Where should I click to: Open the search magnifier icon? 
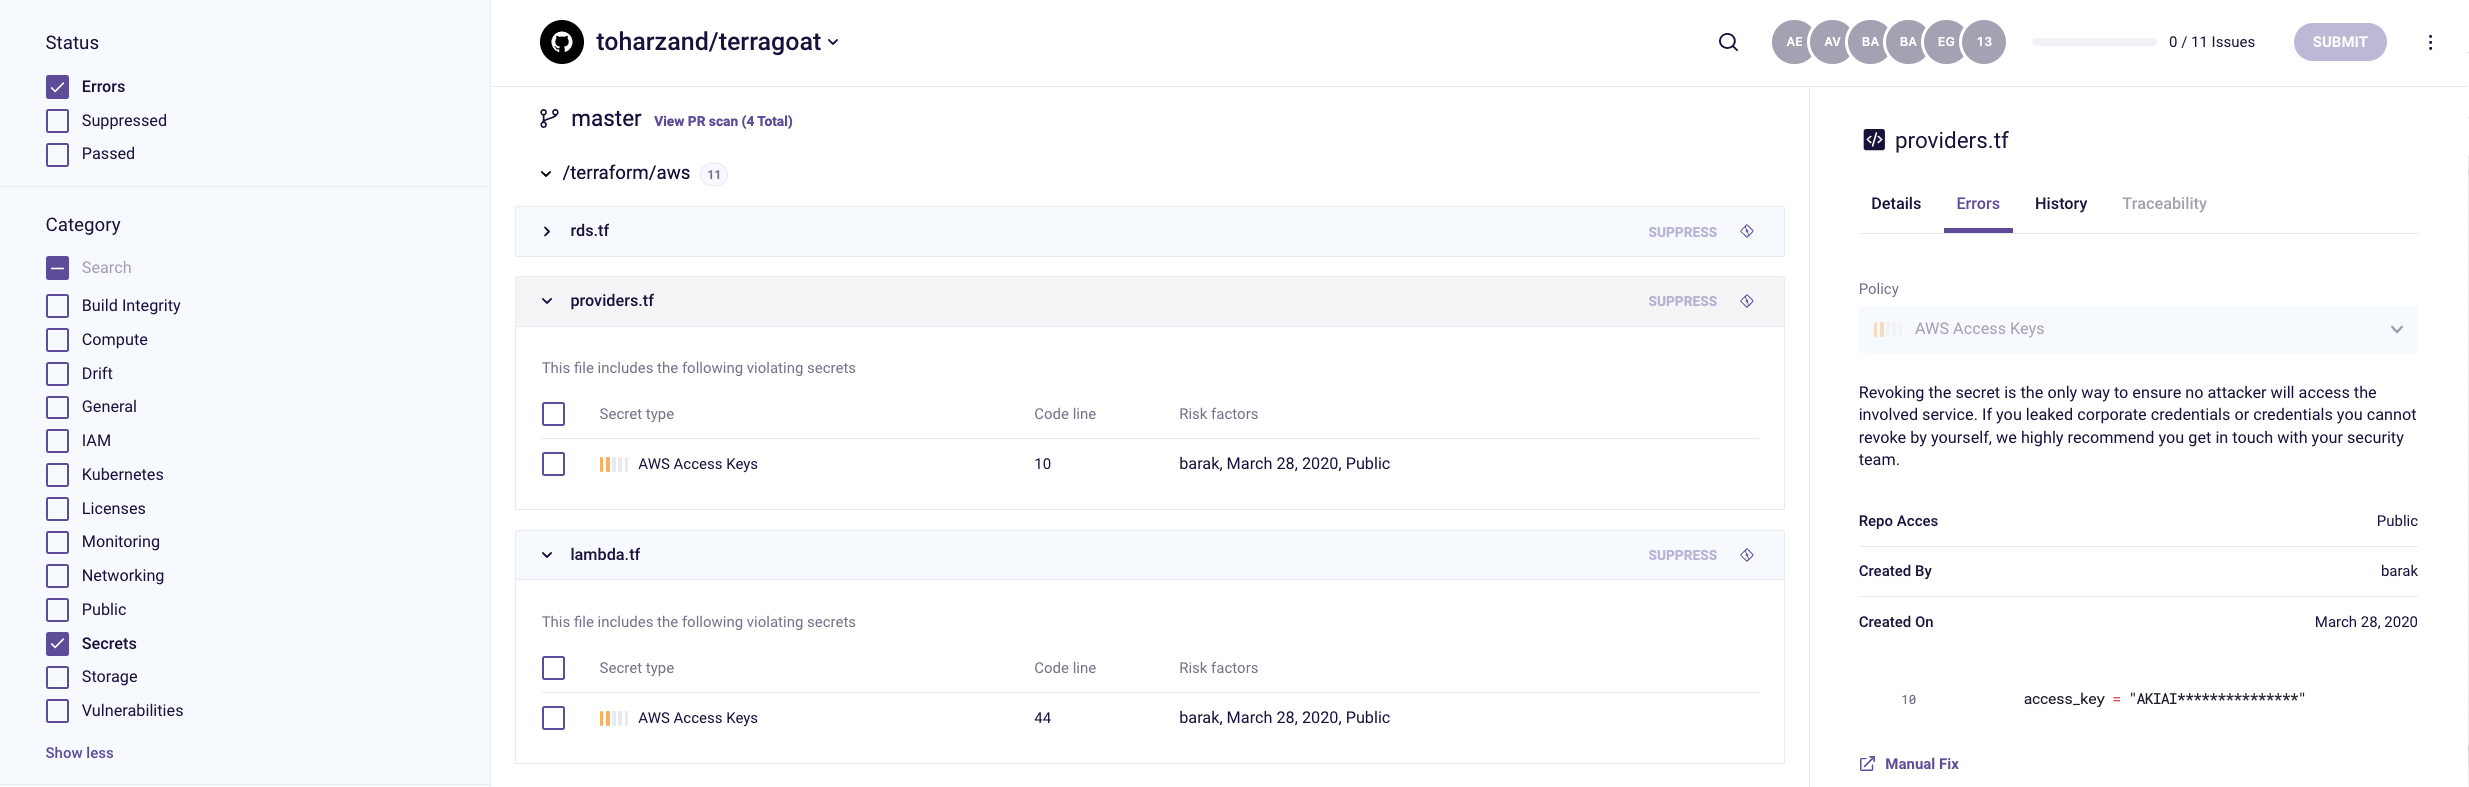click(x=1728, y=42)
